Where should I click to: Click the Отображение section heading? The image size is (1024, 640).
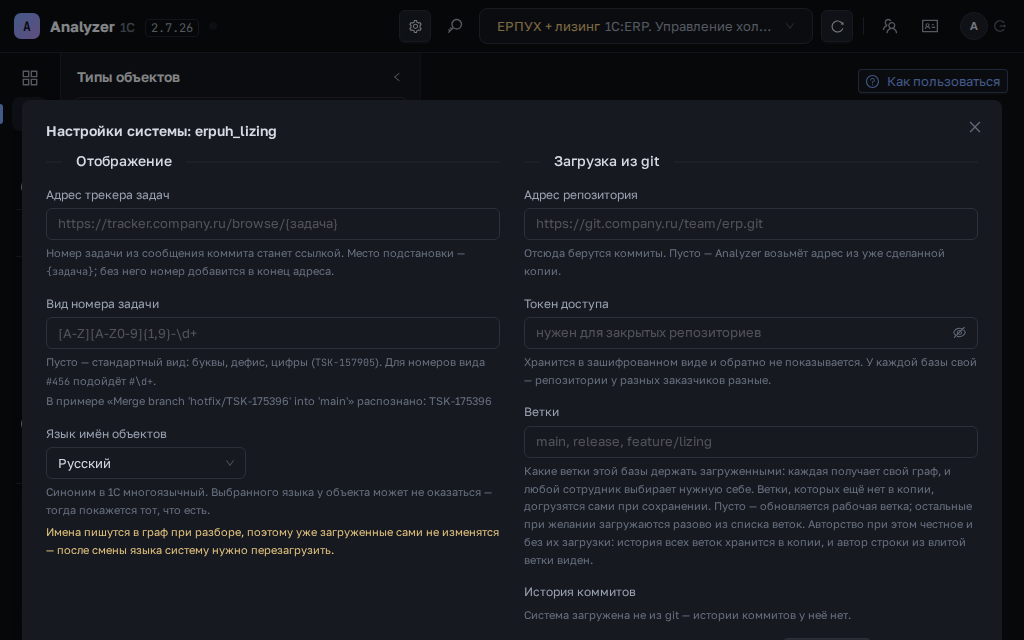124,161
